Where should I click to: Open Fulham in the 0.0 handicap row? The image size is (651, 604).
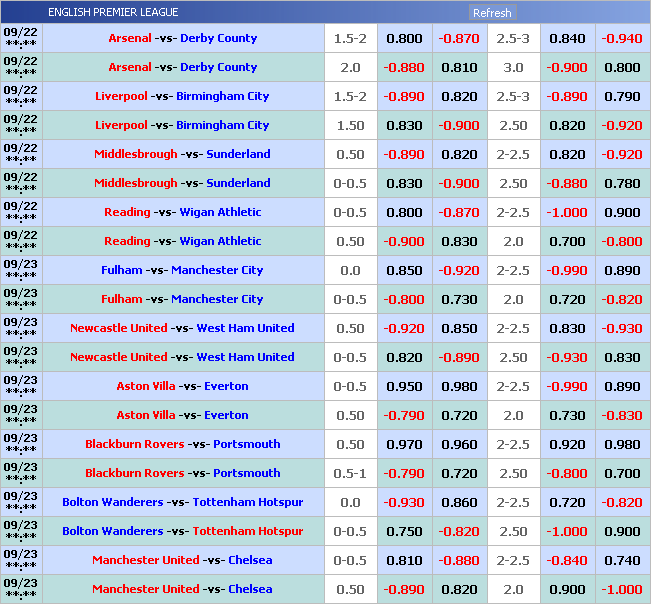click(x=122, y=270)
